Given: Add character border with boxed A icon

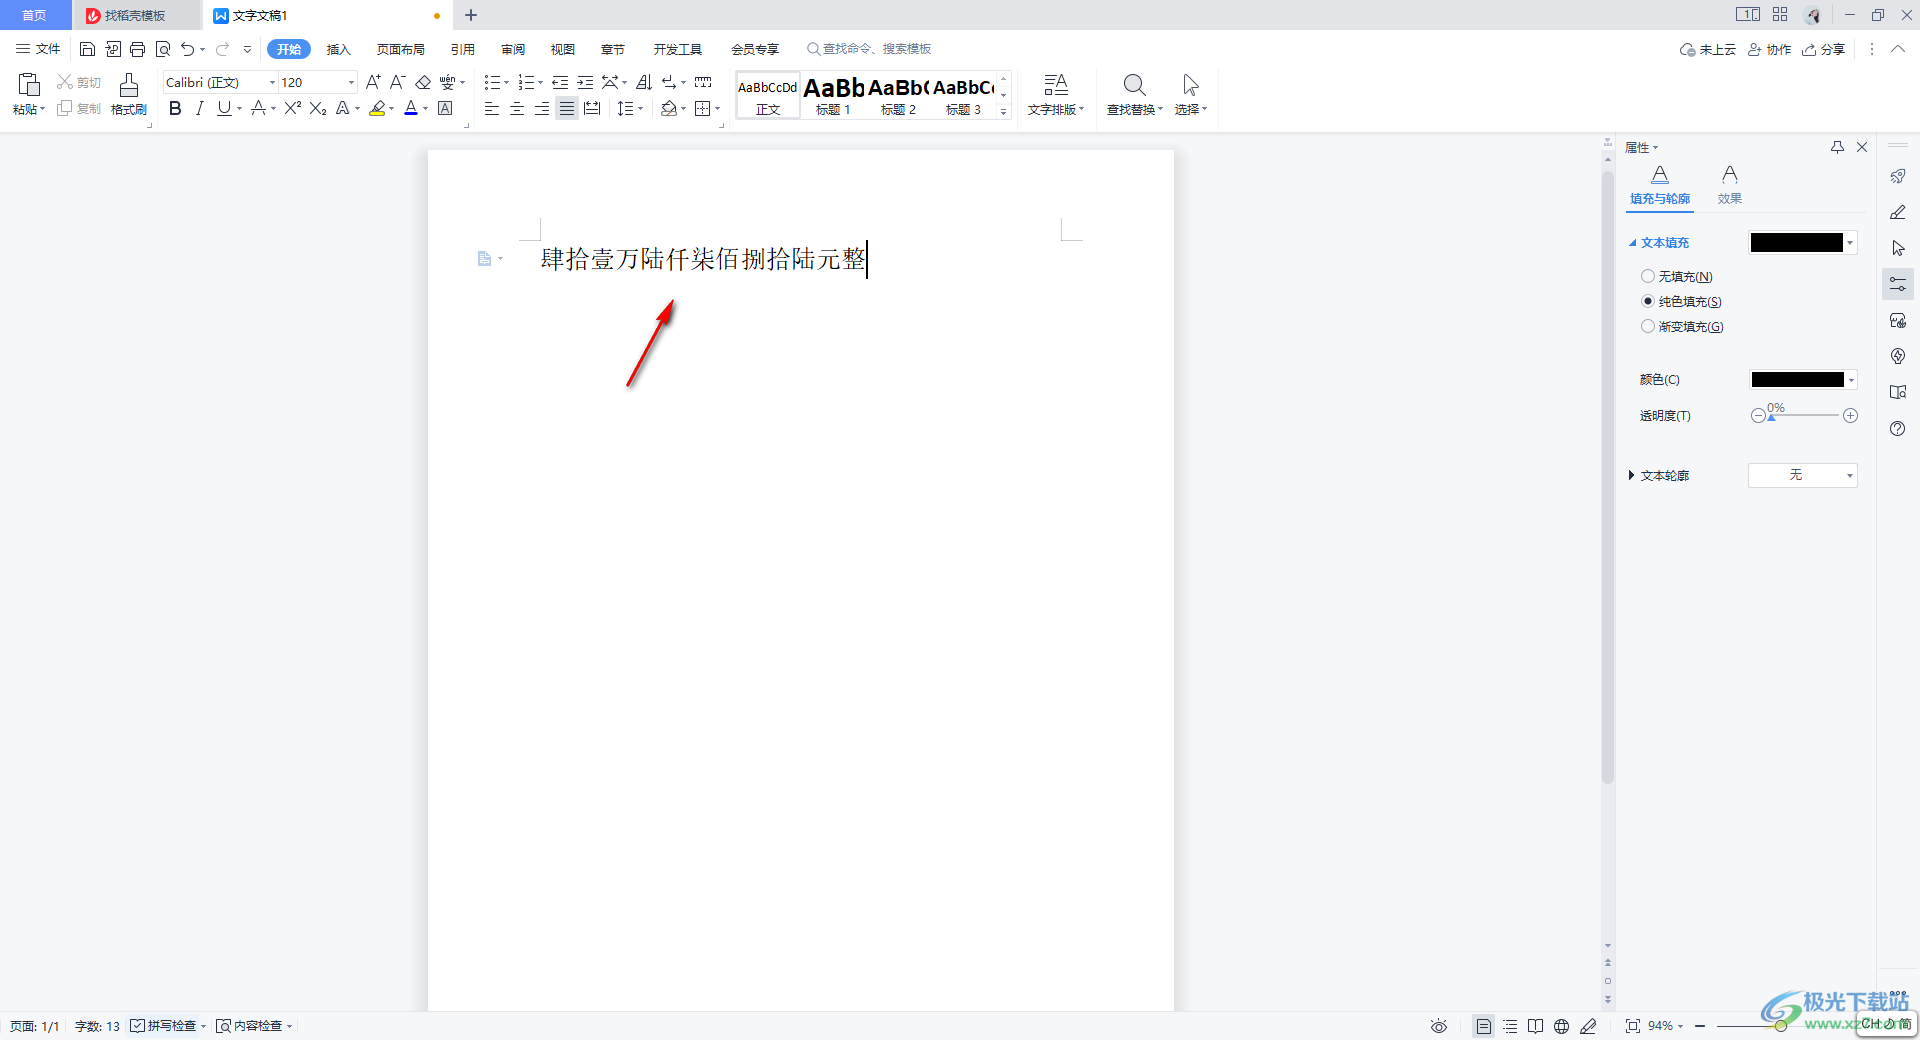Looking at the screenshot, I should point(446,108).
